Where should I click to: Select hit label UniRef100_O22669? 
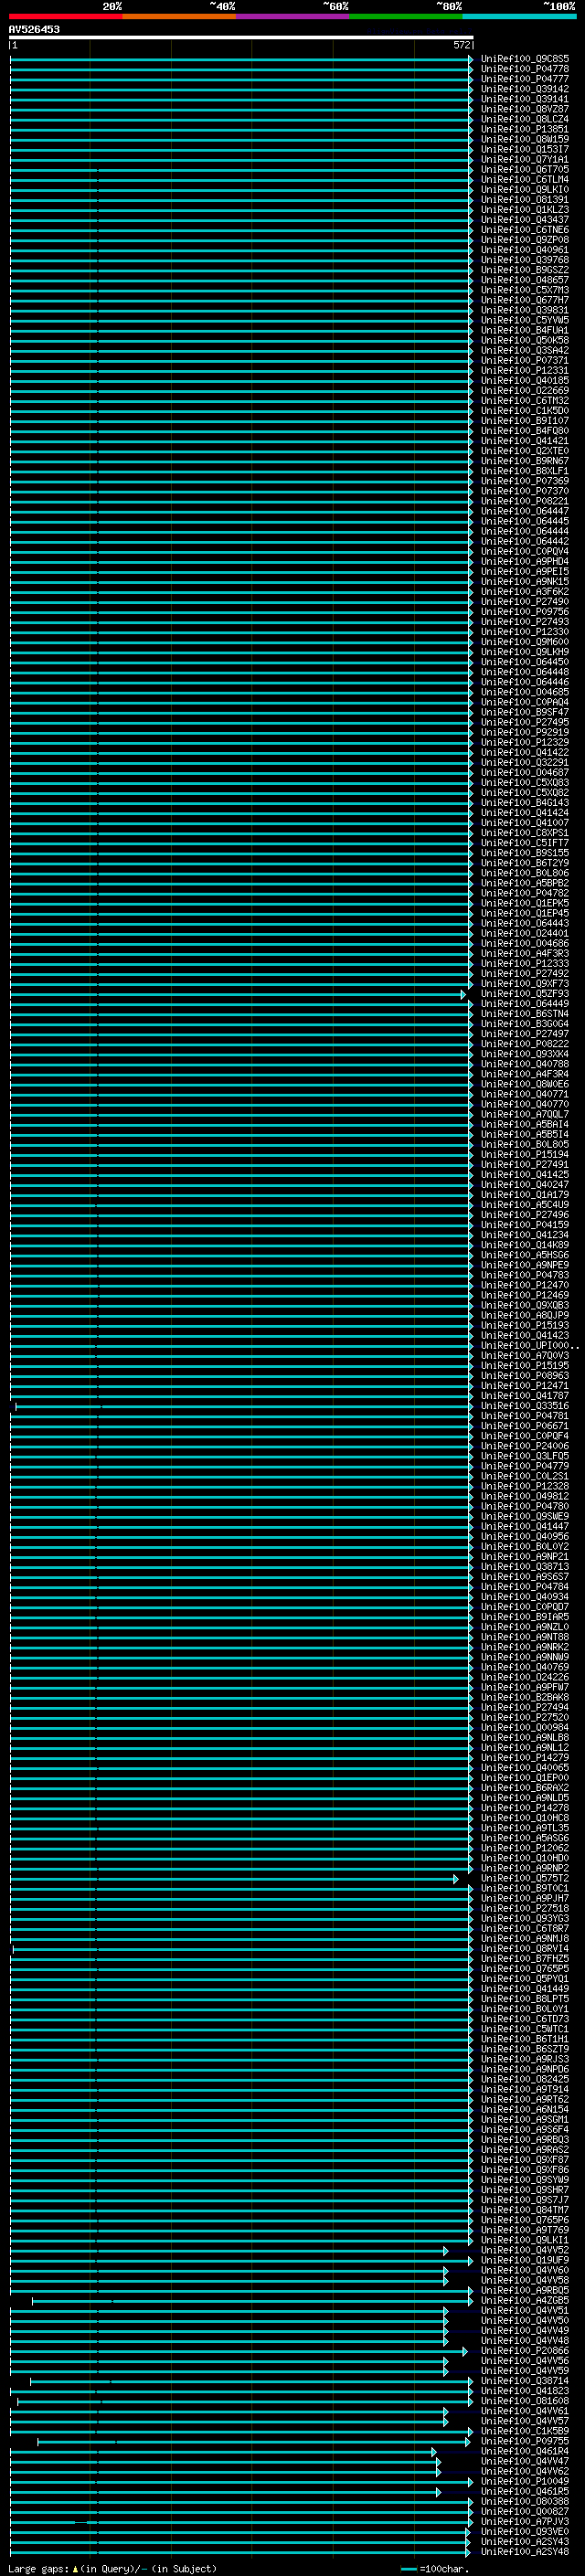[525, 390]
